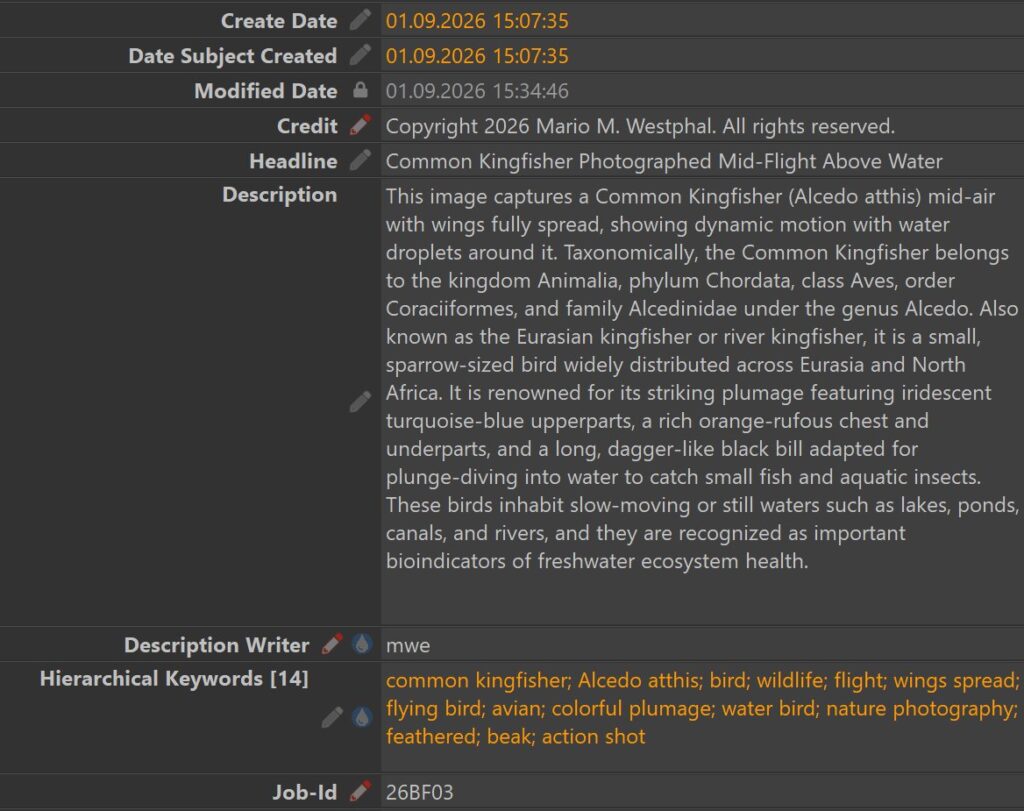Viewport: 1024px width, 811px height.
Task: Click the lock icon beside Modified Date
Action: pos(360,90)
